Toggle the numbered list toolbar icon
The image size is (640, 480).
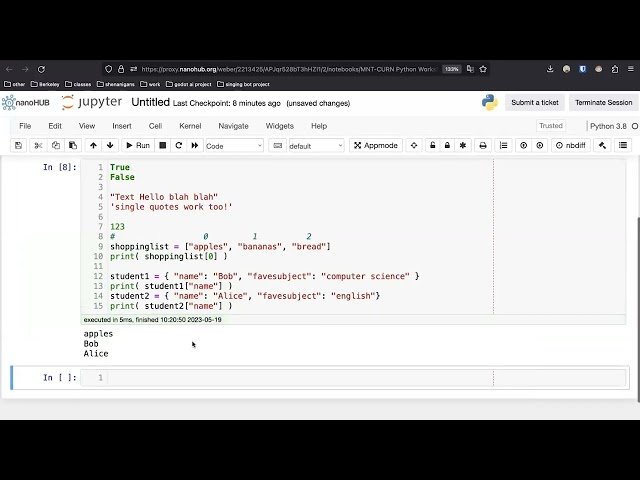point(504,145)
